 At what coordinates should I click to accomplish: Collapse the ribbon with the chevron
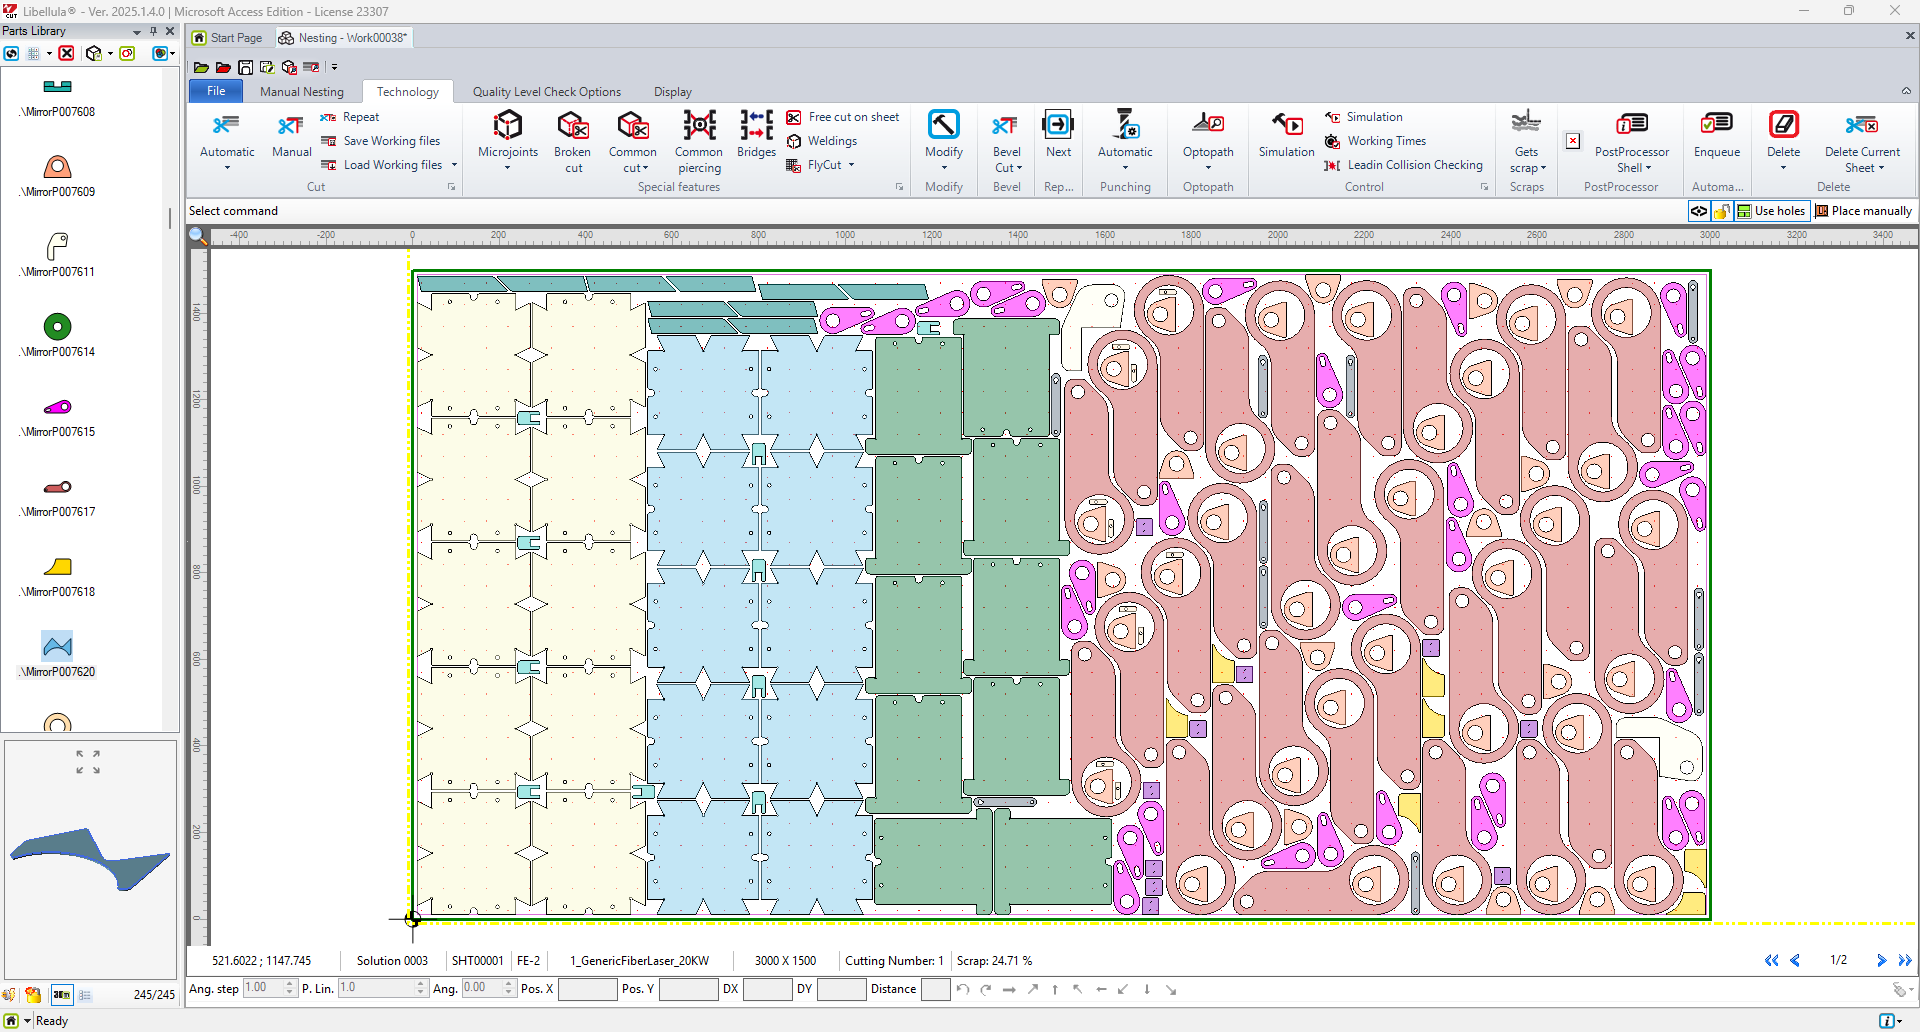pos(1906,91)
